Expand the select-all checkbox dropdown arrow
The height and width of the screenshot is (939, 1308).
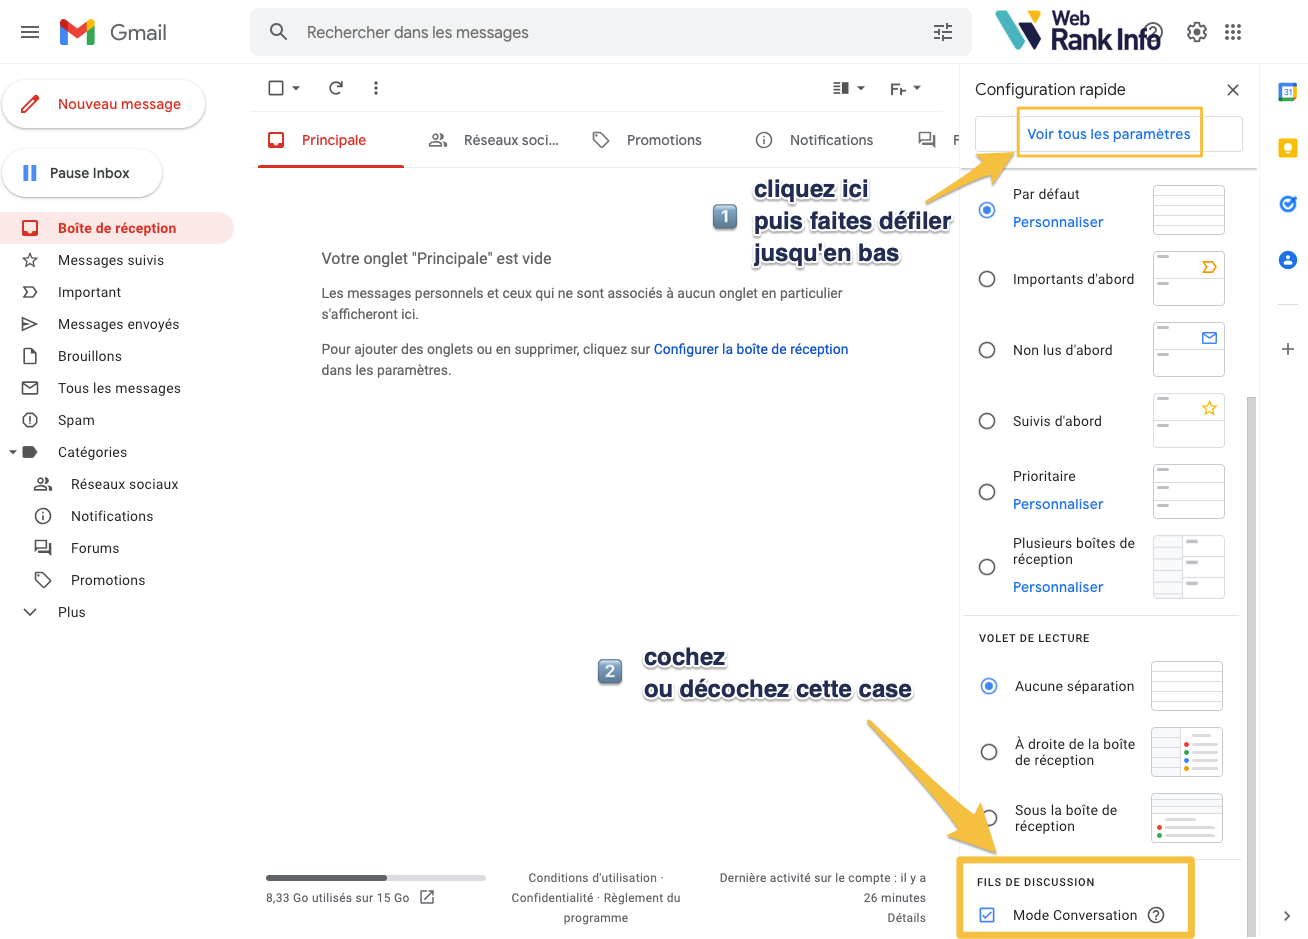pyautogui.click(x=296, y=88)
